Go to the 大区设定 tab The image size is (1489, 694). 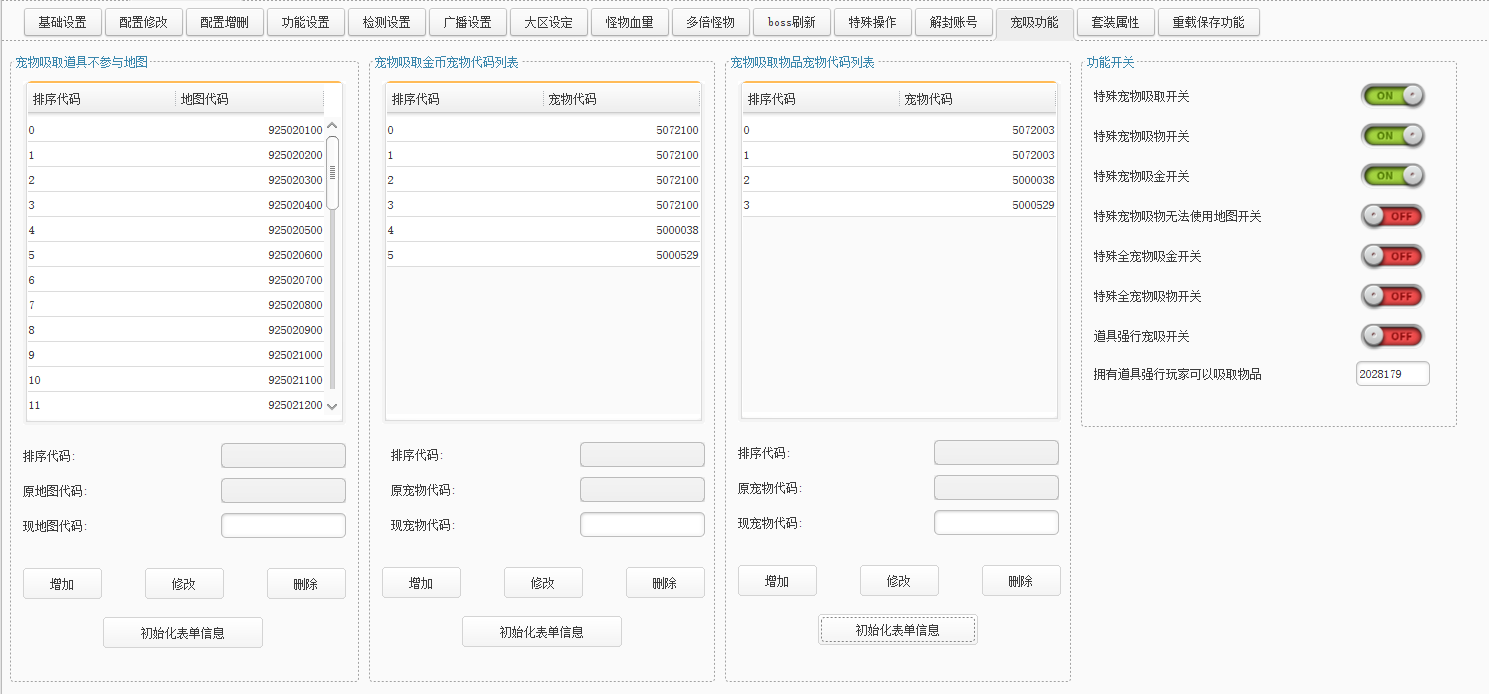[x=548, y=22]
